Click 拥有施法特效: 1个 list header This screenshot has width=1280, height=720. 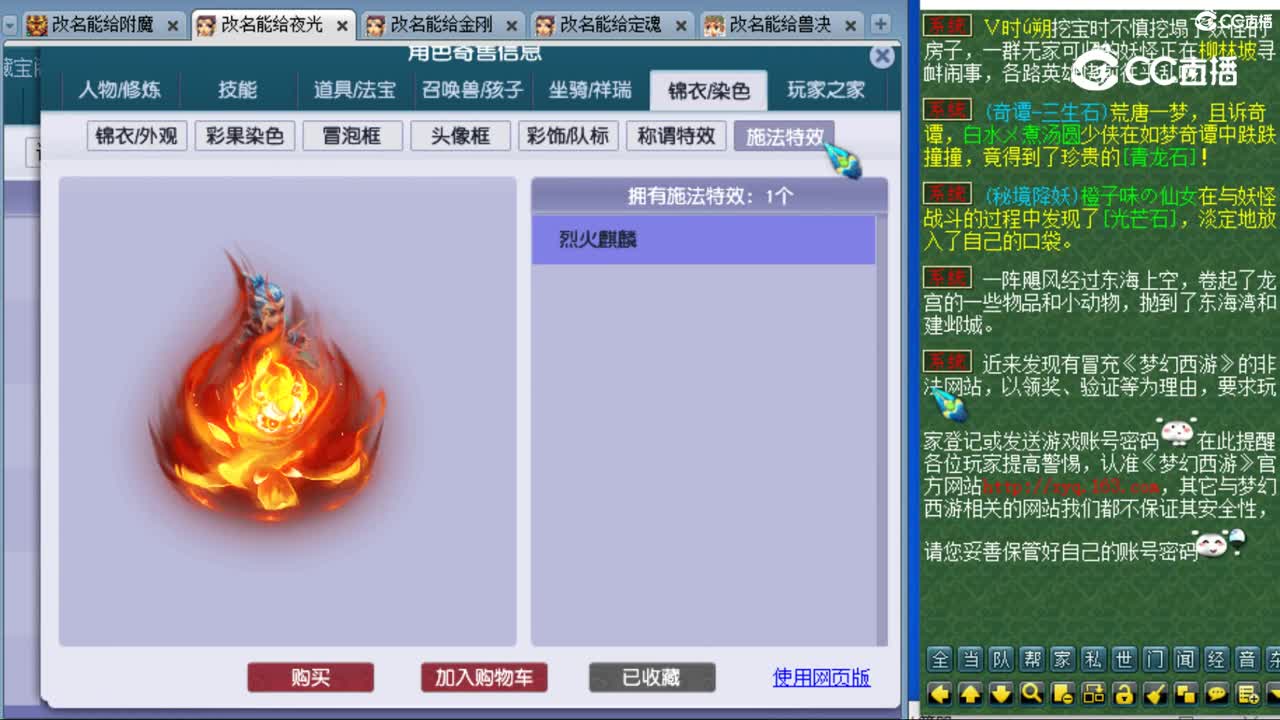click(x=709, y=196)
